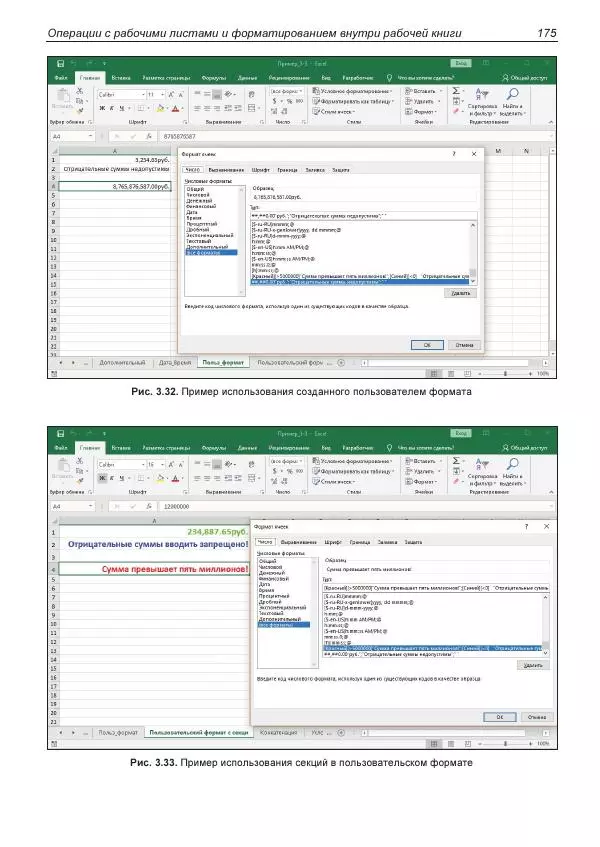600x847 pixels.
Task: Click the Percent style icon in Рис. 3.32
Action: pos(289,101)
